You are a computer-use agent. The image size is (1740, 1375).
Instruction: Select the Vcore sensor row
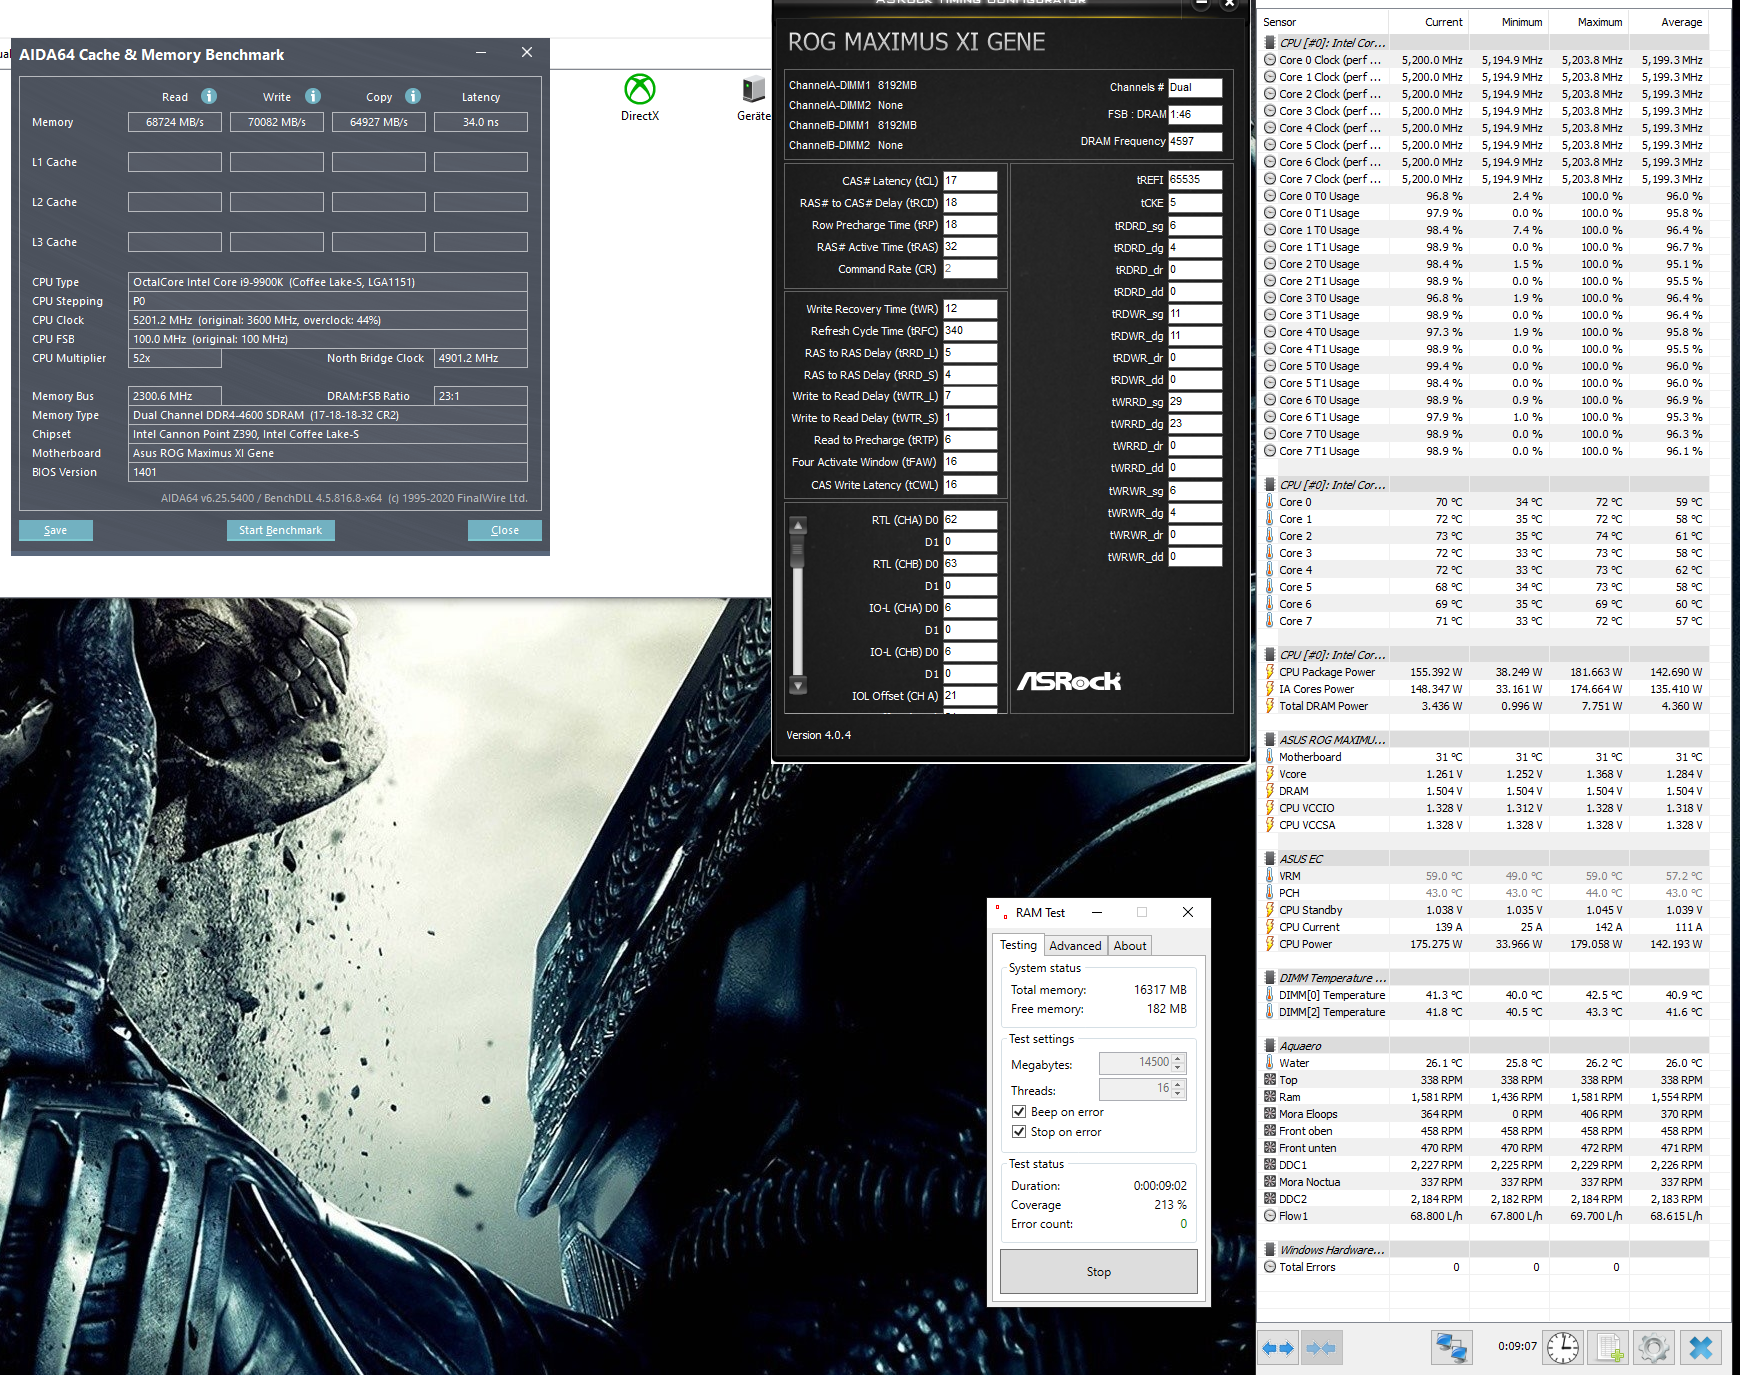(1485, 774)
